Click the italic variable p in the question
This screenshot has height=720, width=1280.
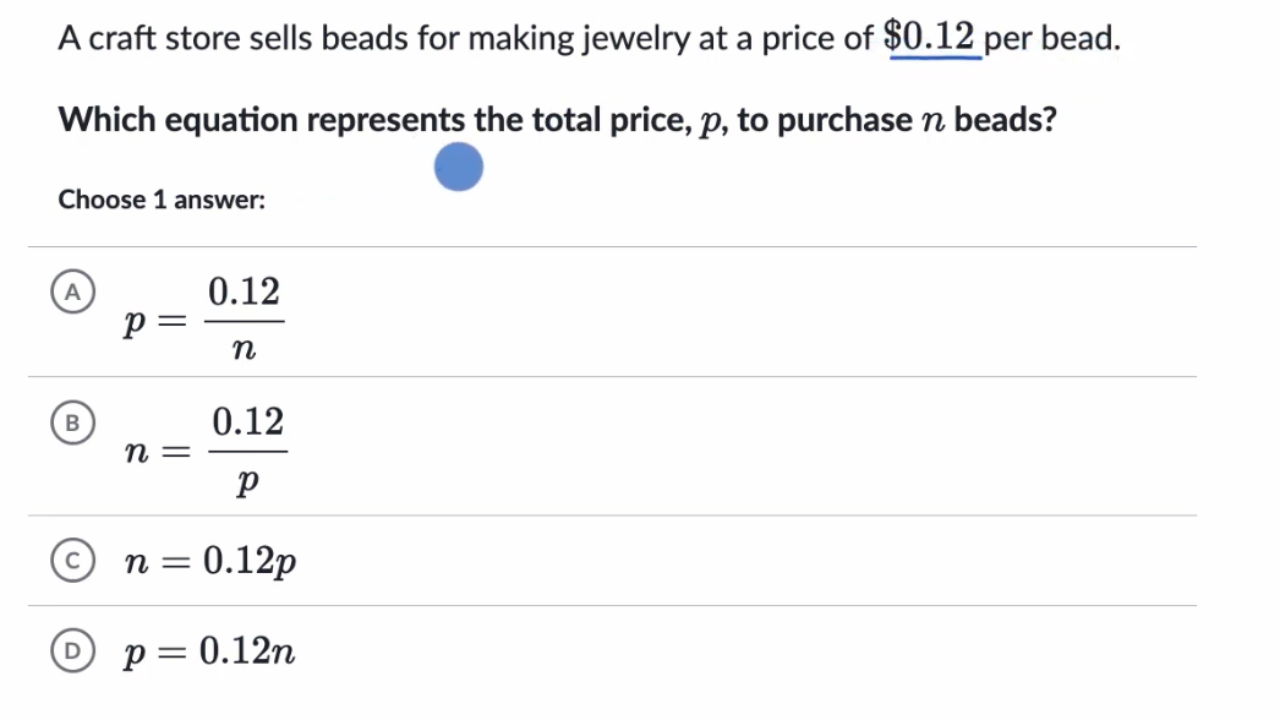(x=710, y=121)
